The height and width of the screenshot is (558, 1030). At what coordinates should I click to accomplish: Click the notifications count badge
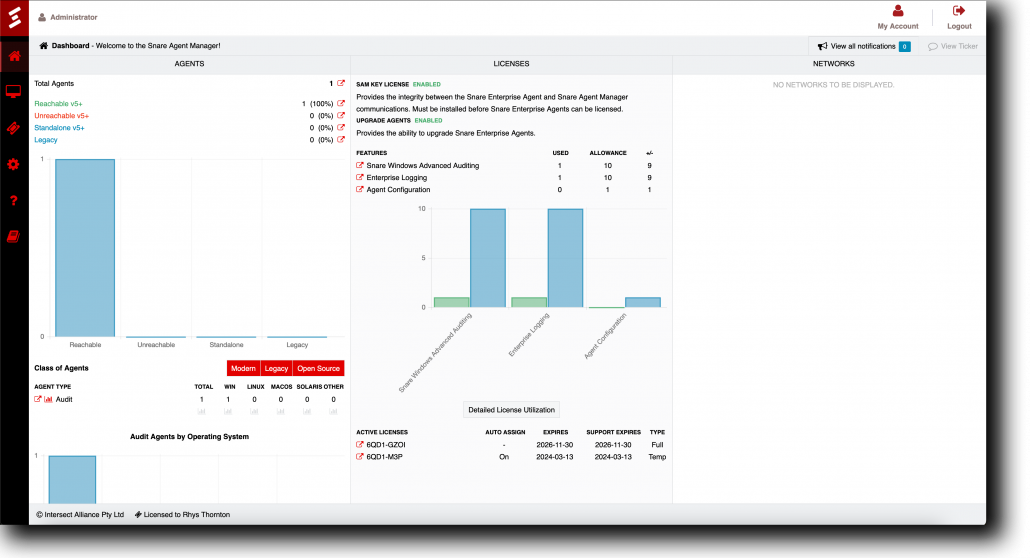[x=905, y=46]
